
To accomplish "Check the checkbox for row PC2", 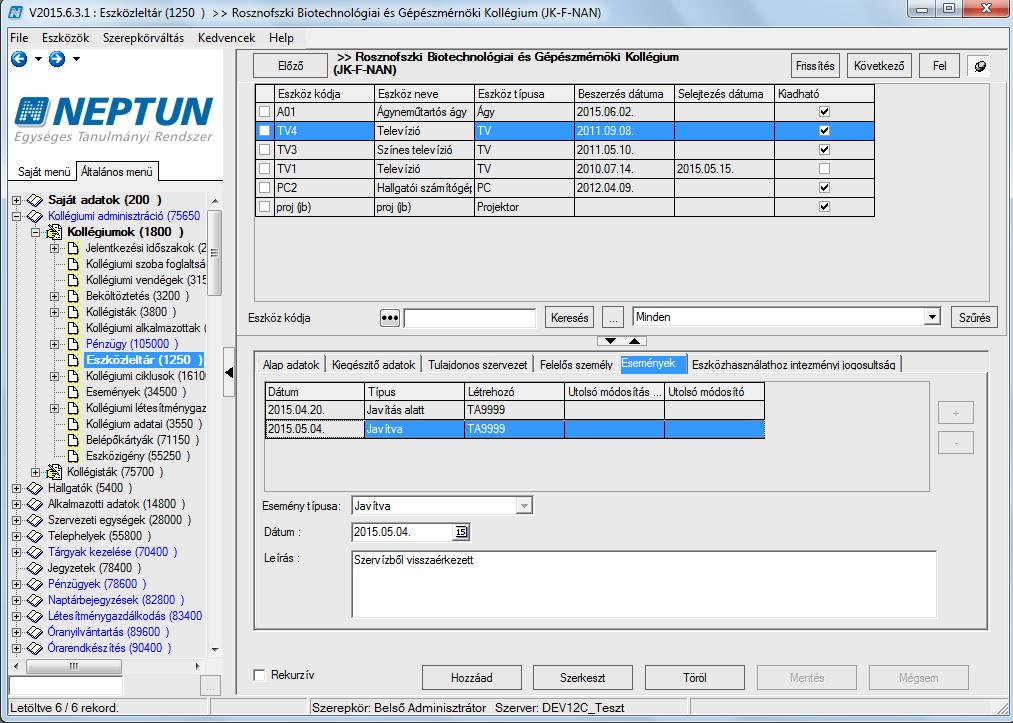I will coord(264,188).
